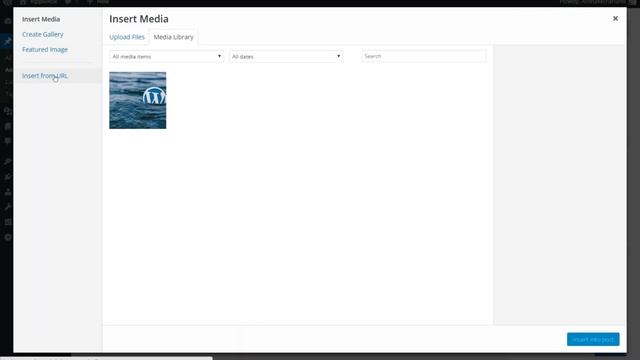Open Appearance brush icon in background menu

coord(7,162)
